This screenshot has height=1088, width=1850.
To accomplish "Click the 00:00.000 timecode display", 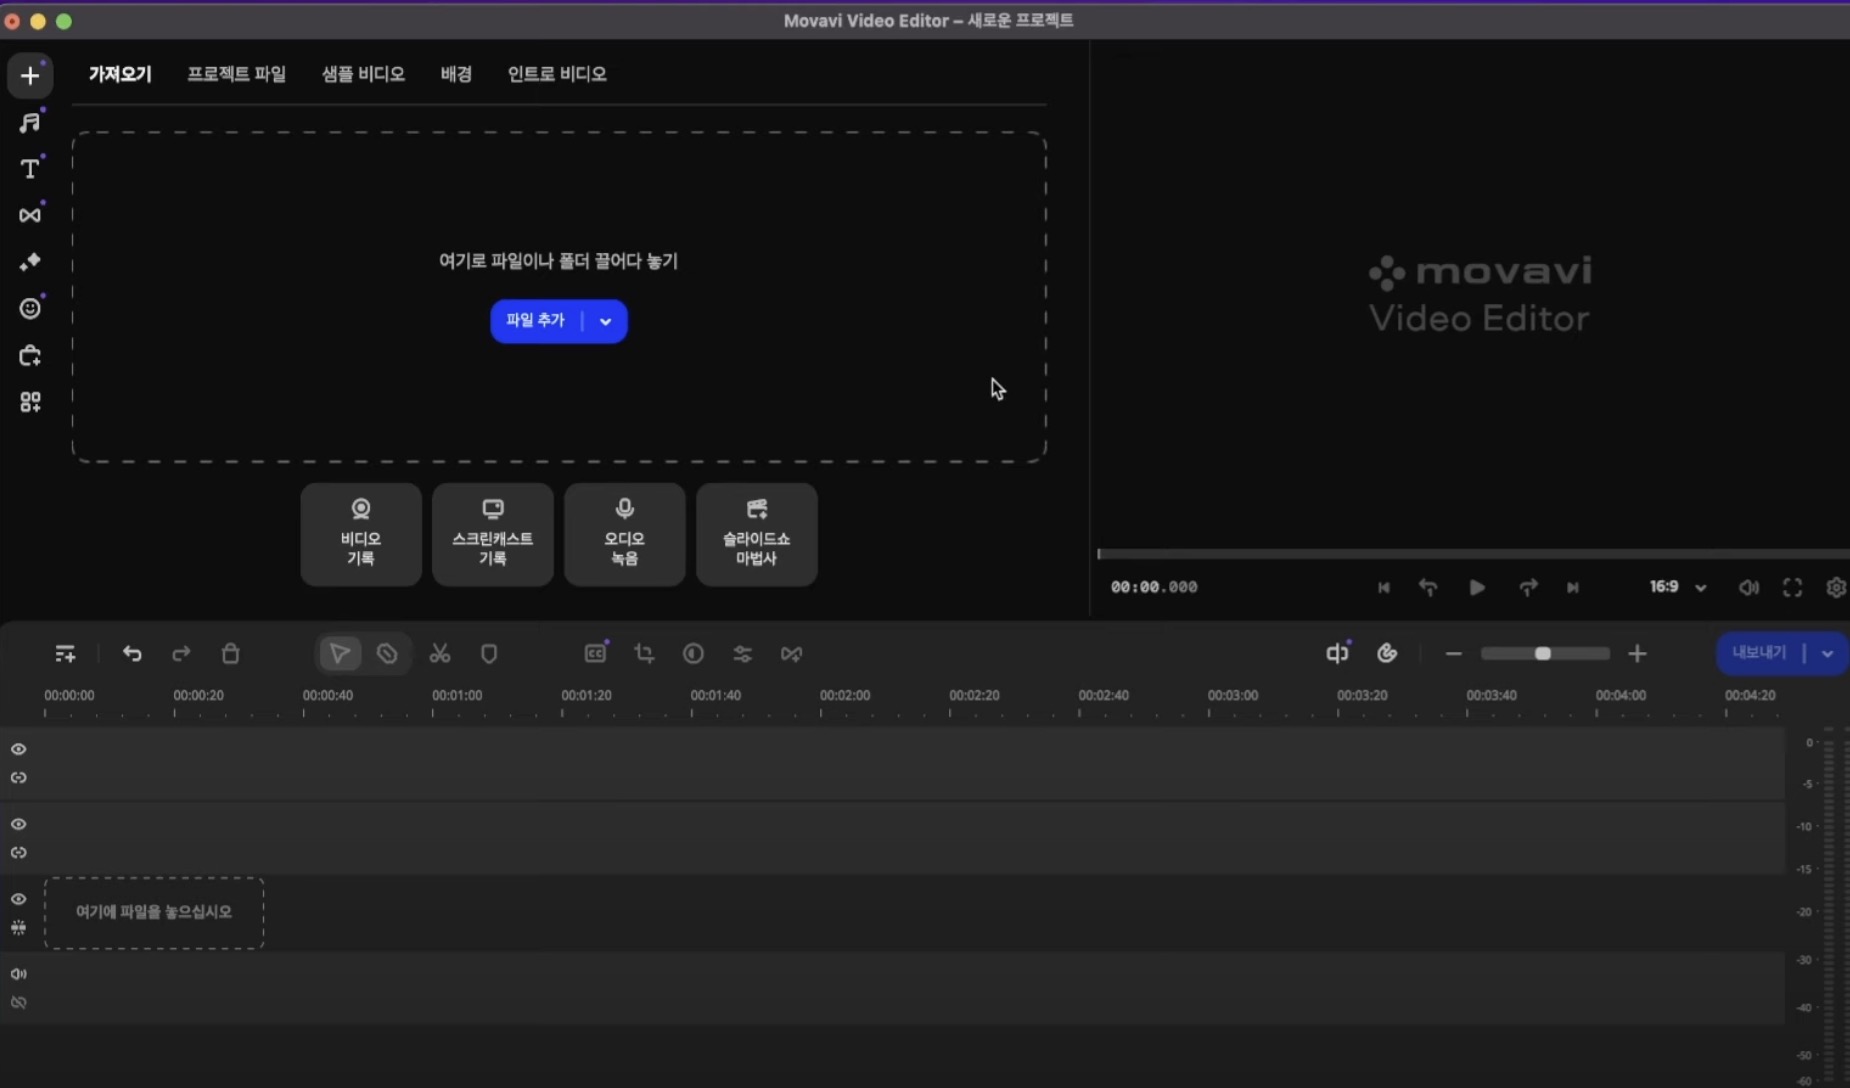I will 1154,588.
